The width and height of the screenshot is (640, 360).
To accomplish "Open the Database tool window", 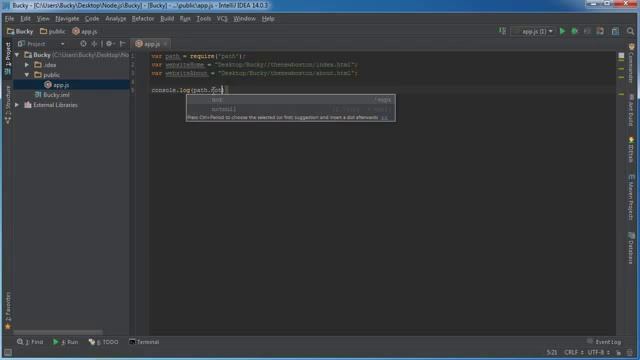I will click(x=631, y=248).
